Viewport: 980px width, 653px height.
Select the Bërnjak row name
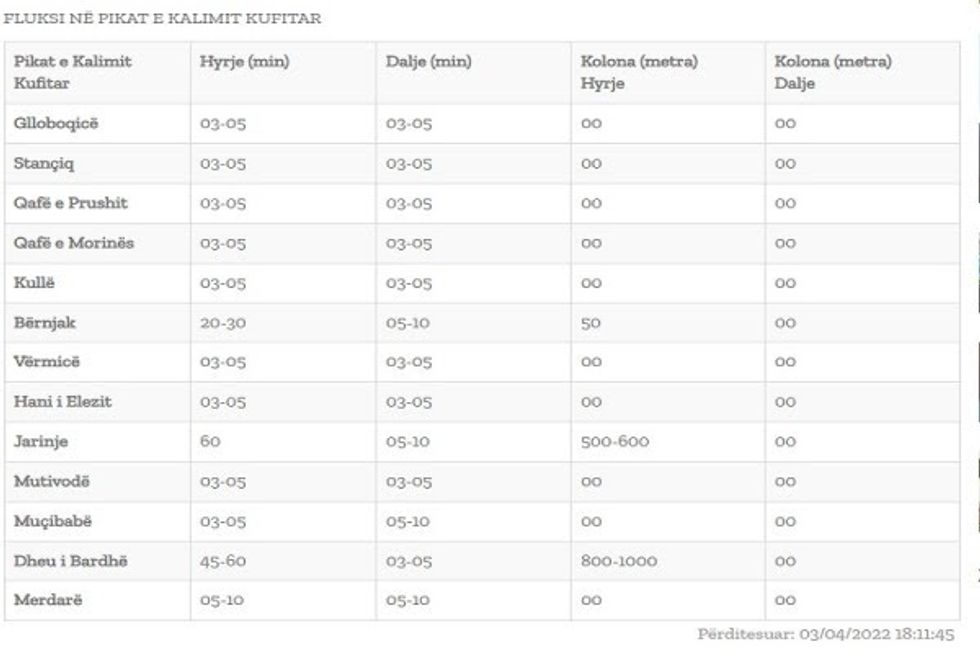pos(44,323)
